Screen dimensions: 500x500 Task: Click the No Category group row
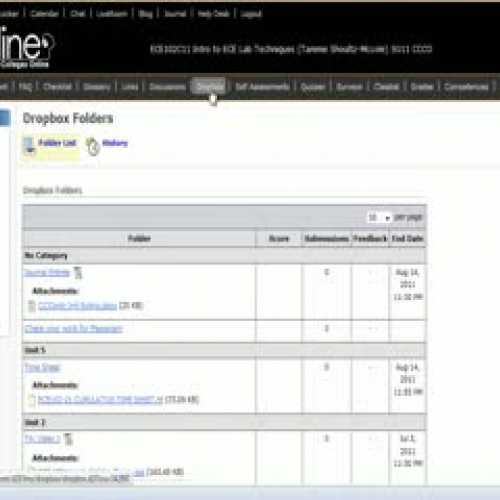click(x=224, y=256)
